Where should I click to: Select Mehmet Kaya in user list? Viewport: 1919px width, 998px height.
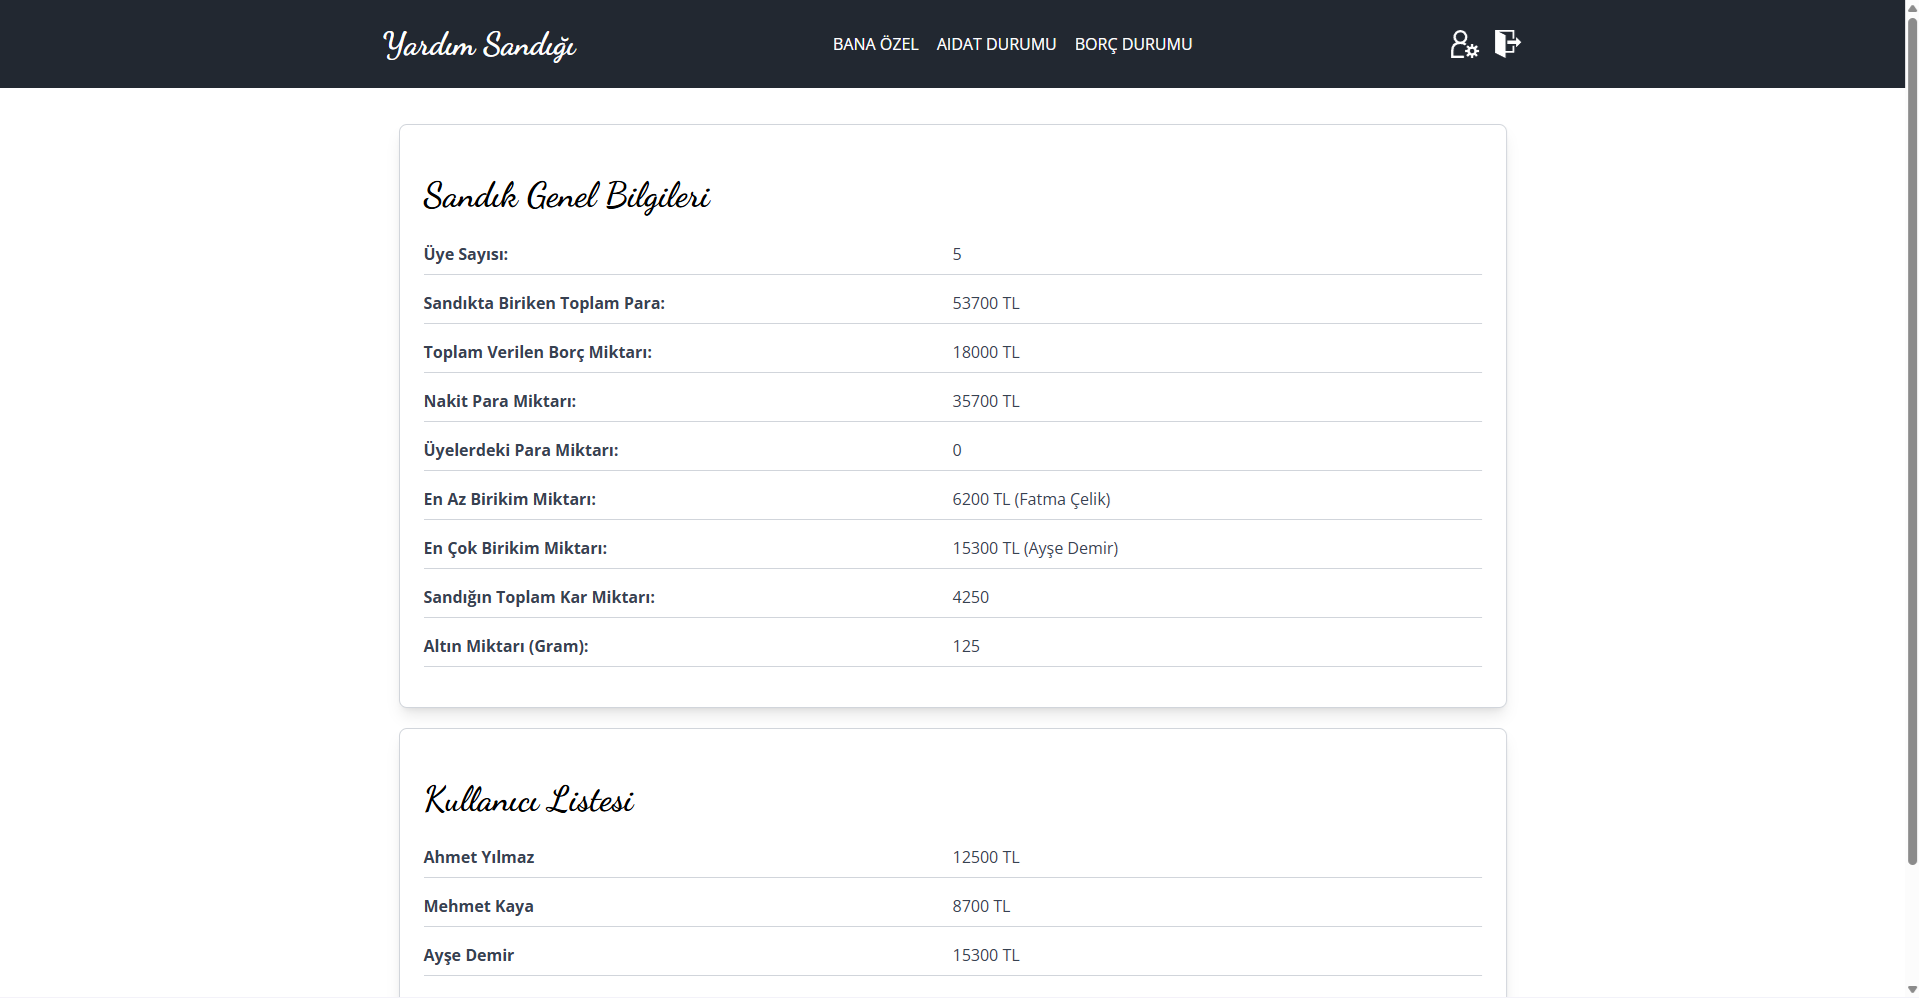coord(478,906)
